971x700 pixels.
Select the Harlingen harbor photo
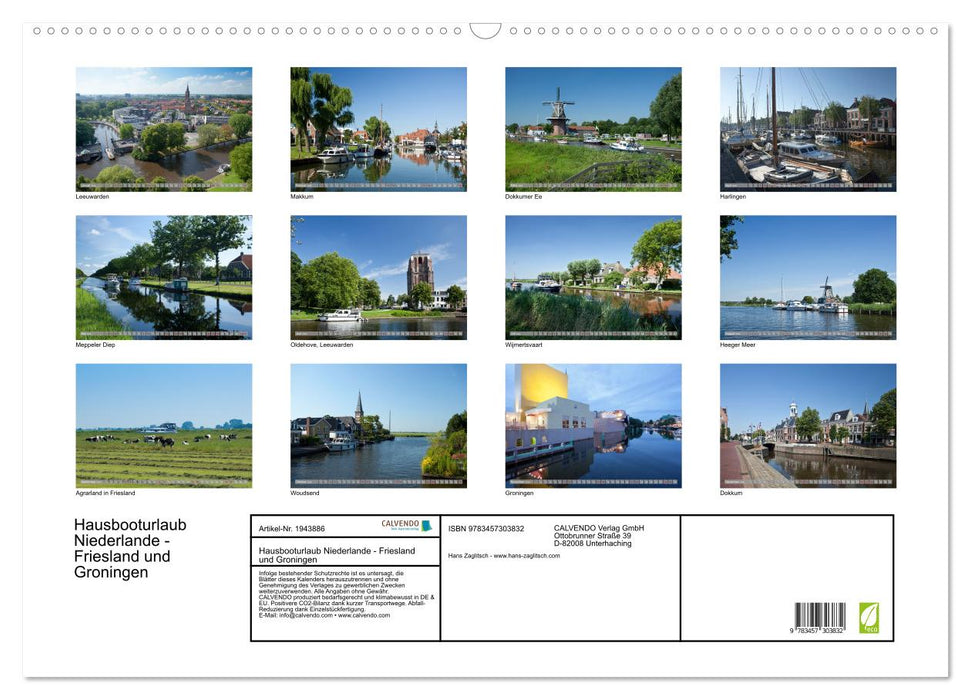click(x=808, y=128)
